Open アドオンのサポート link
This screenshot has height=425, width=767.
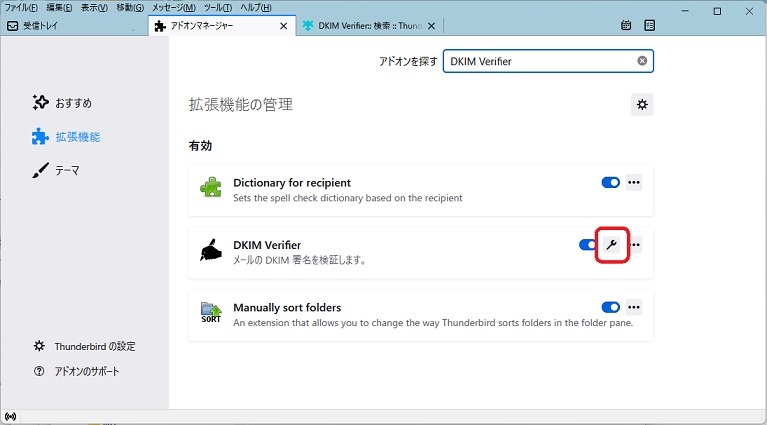click(x=86, y=371)
